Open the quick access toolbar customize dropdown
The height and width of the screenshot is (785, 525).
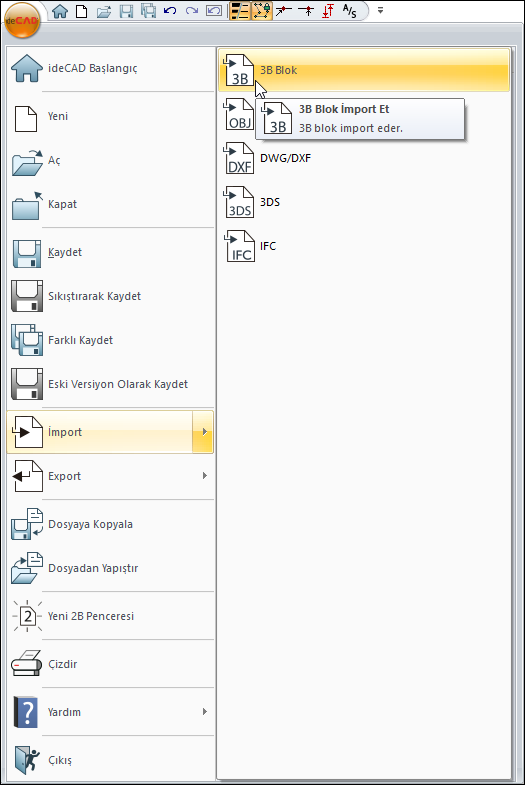pos(380,11)
